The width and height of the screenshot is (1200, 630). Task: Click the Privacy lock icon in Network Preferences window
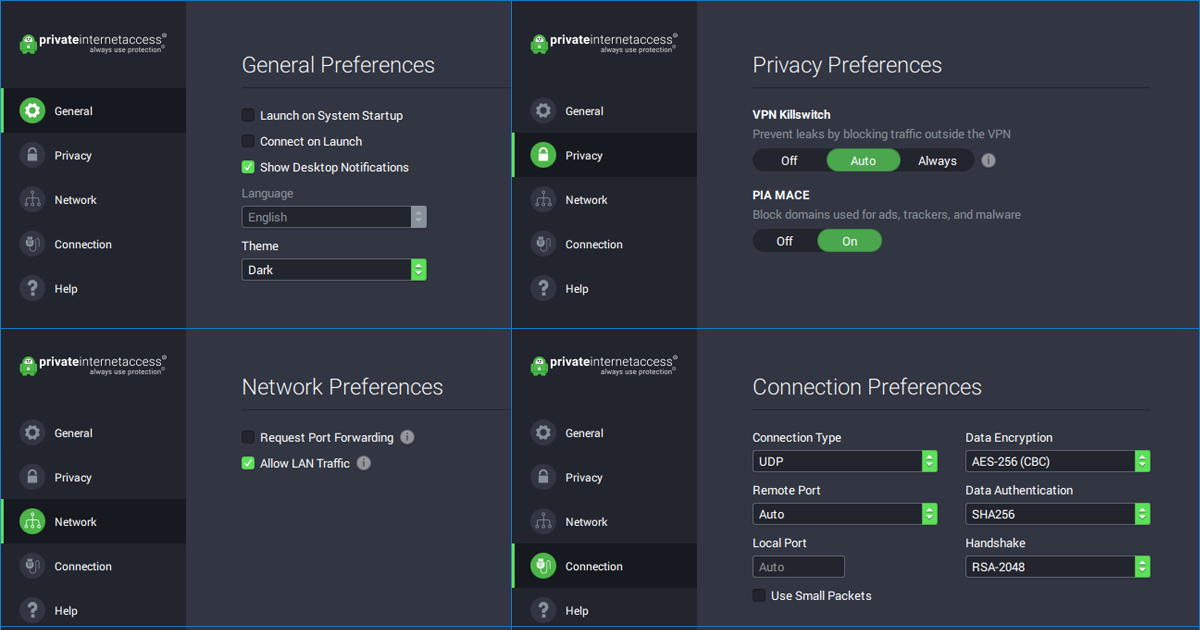tap(33, 477)
